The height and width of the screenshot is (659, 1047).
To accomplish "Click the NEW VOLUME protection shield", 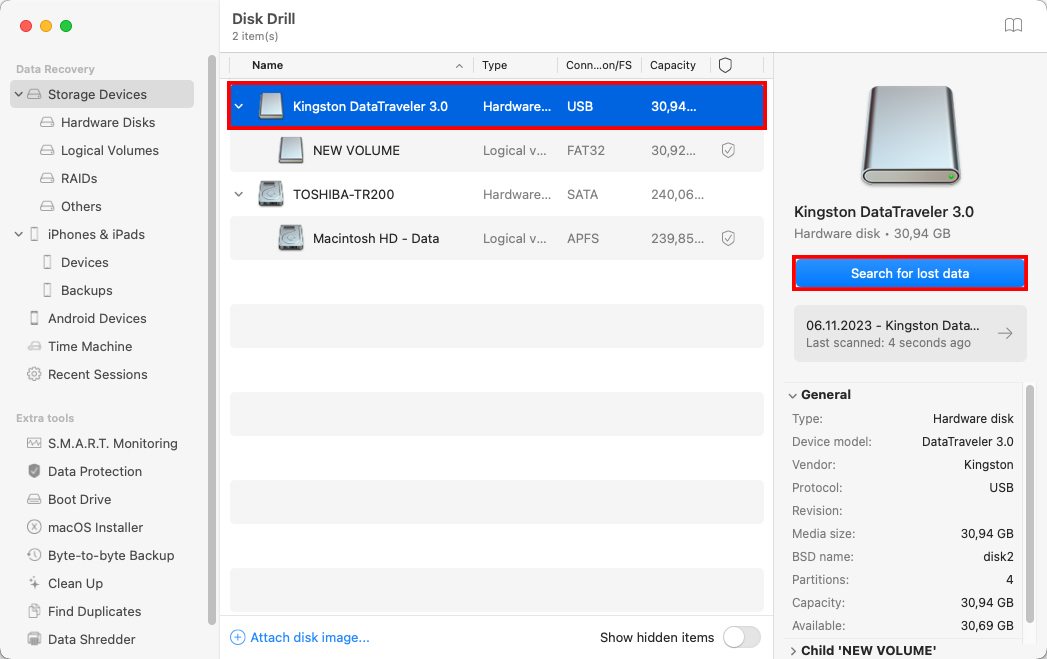I will click(x=729, y=150).
